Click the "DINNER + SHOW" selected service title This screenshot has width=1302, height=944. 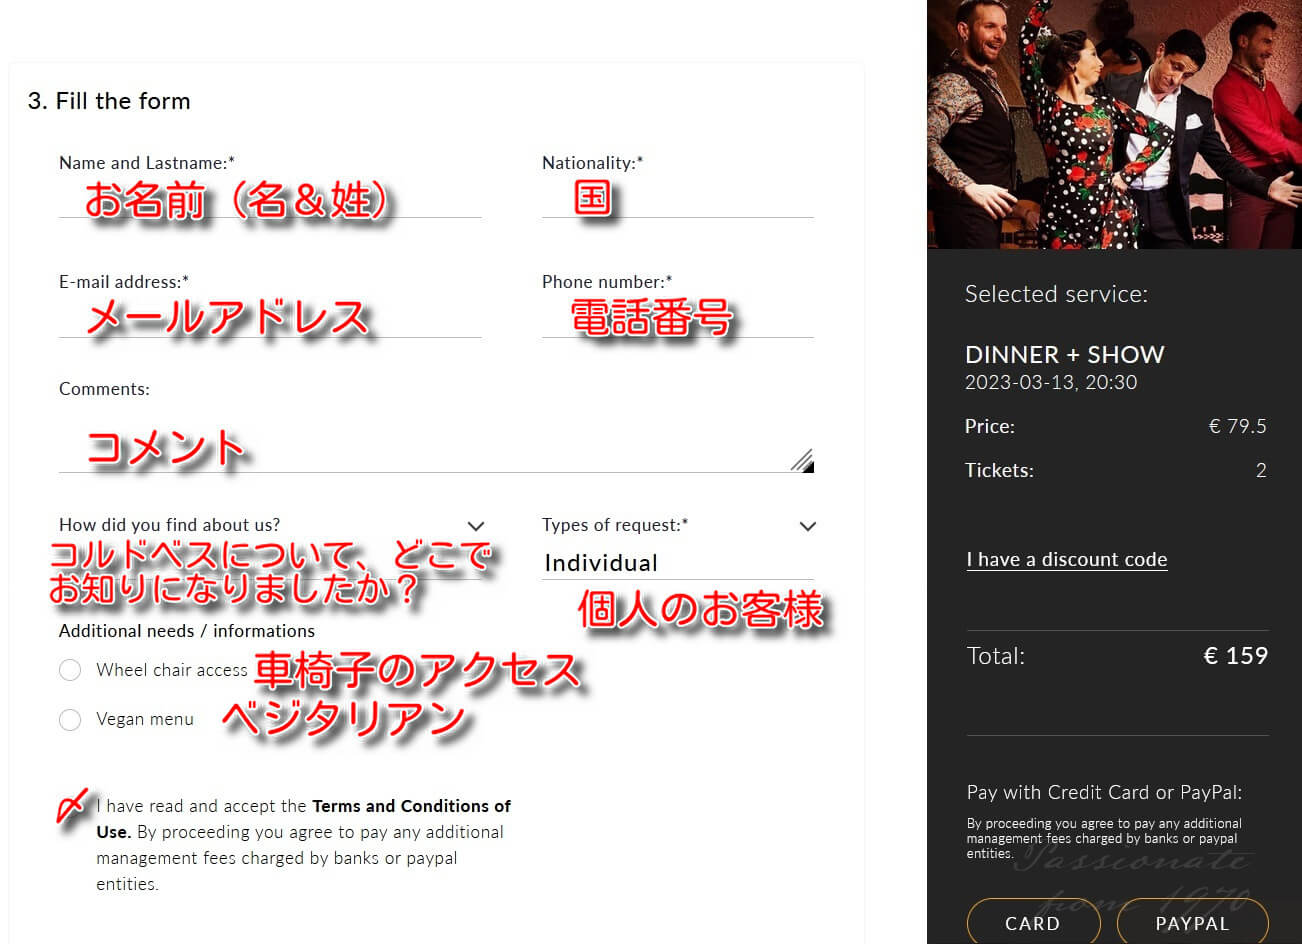(x=1064, y=355)
